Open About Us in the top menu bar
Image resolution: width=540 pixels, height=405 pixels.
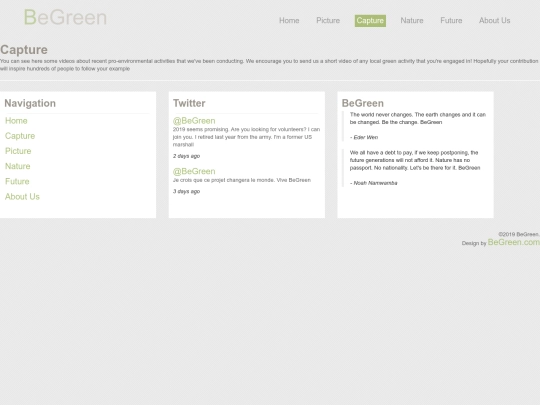(494, 21)
